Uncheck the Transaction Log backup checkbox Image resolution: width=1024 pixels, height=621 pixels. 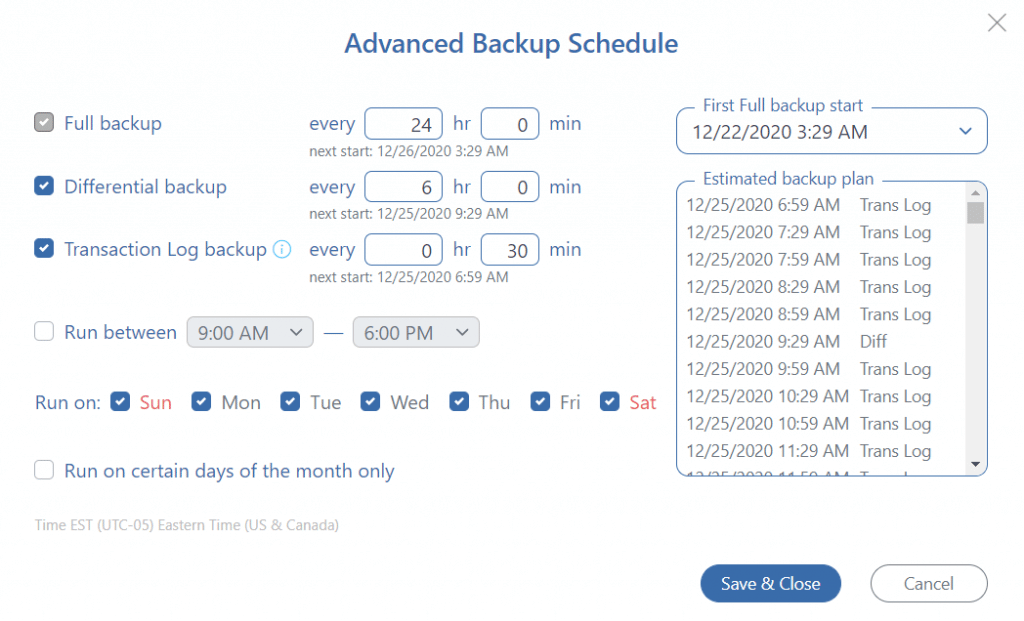(x=44, y=249)
